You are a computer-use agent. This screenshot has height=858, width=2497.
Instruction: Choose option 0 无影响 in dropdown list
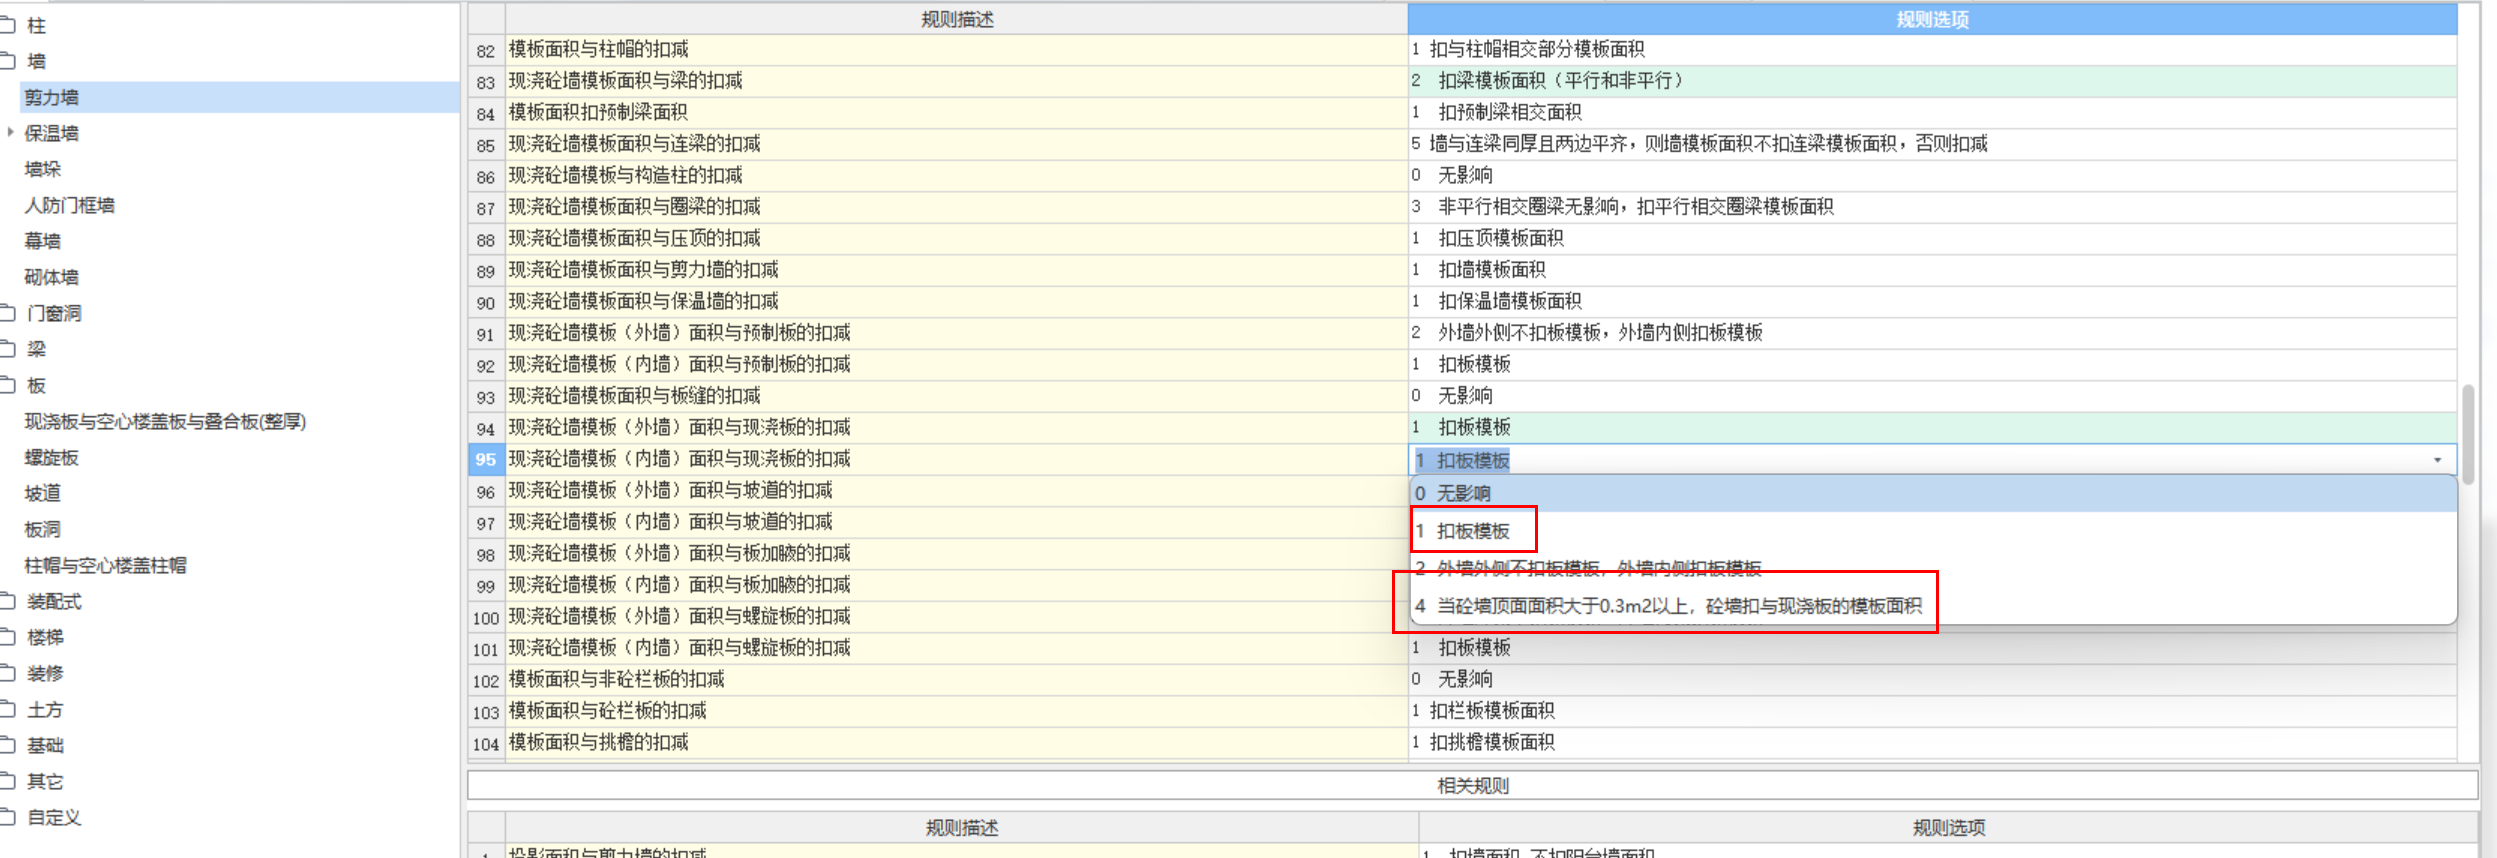click(x=1932, y=493)
